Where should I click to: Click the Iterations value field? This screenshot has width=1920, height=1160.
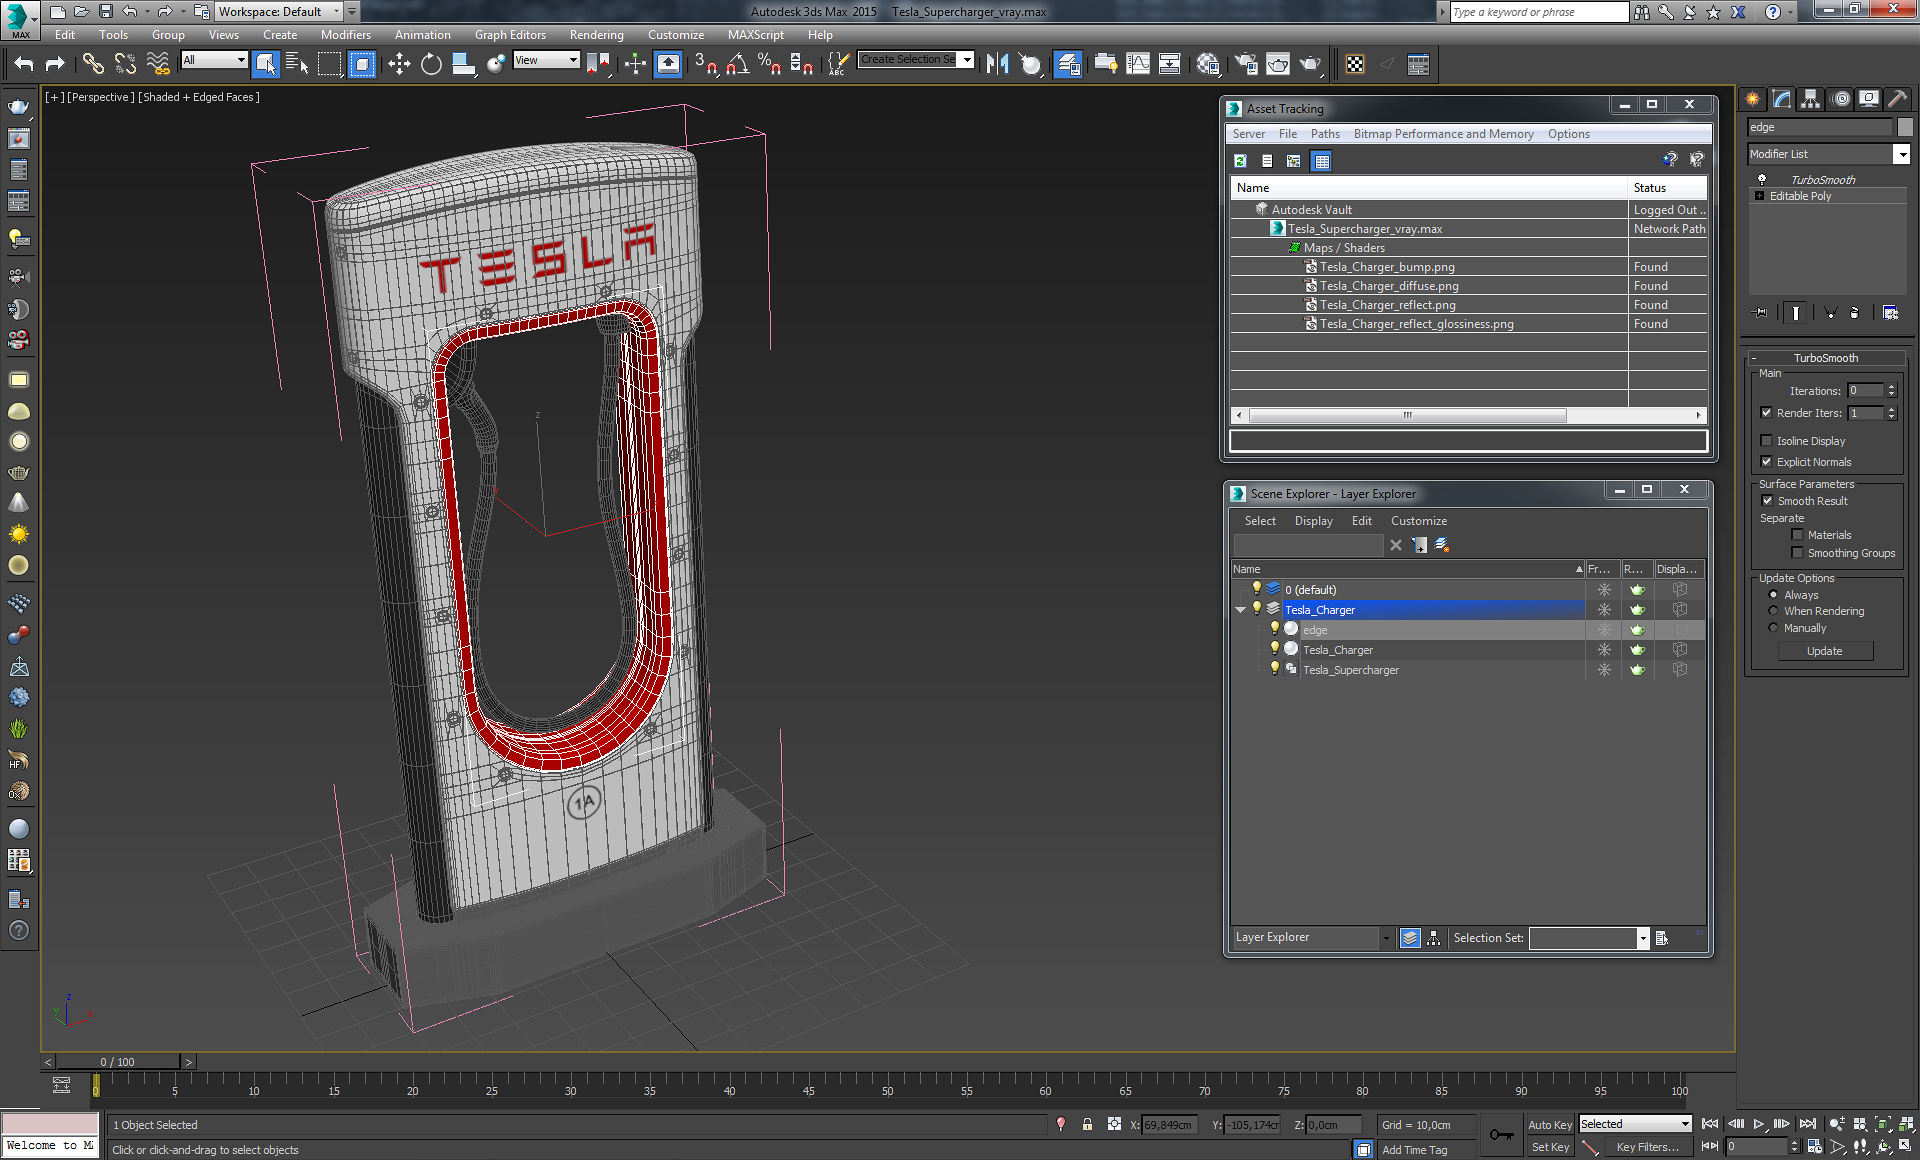point(1865,391)
